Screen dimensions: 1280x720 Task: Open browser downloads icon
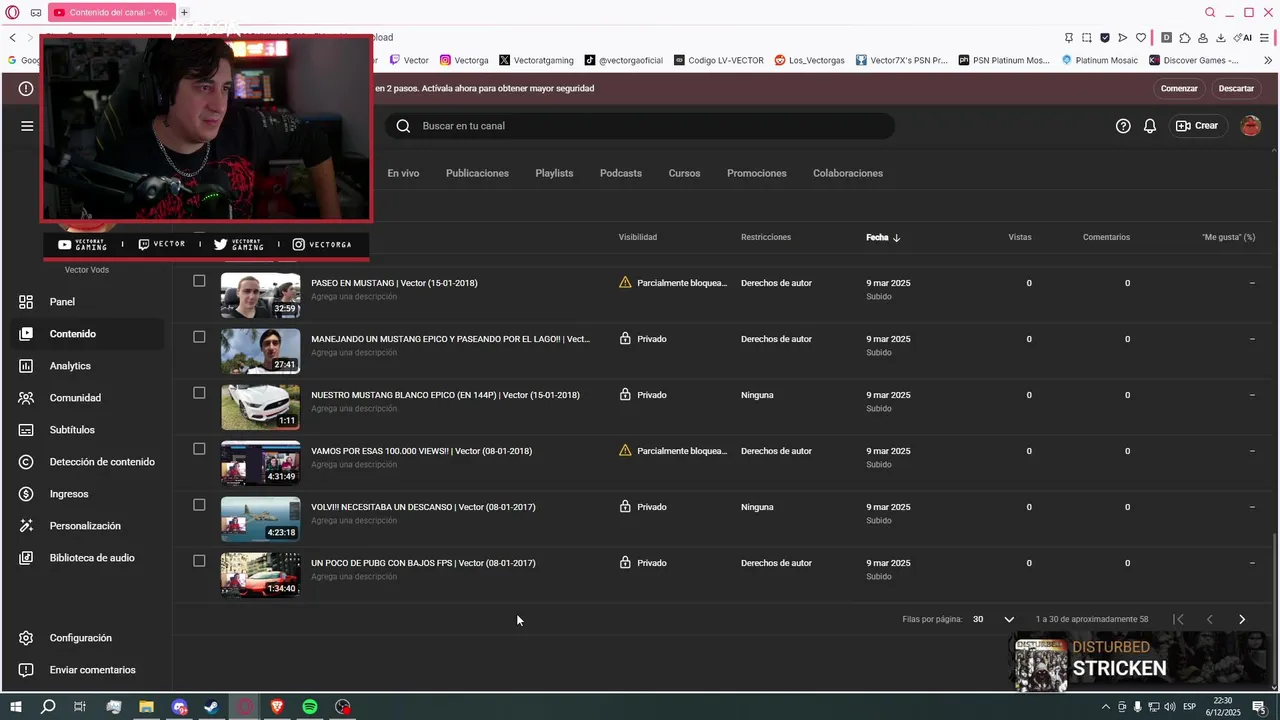pos(1221,38)
